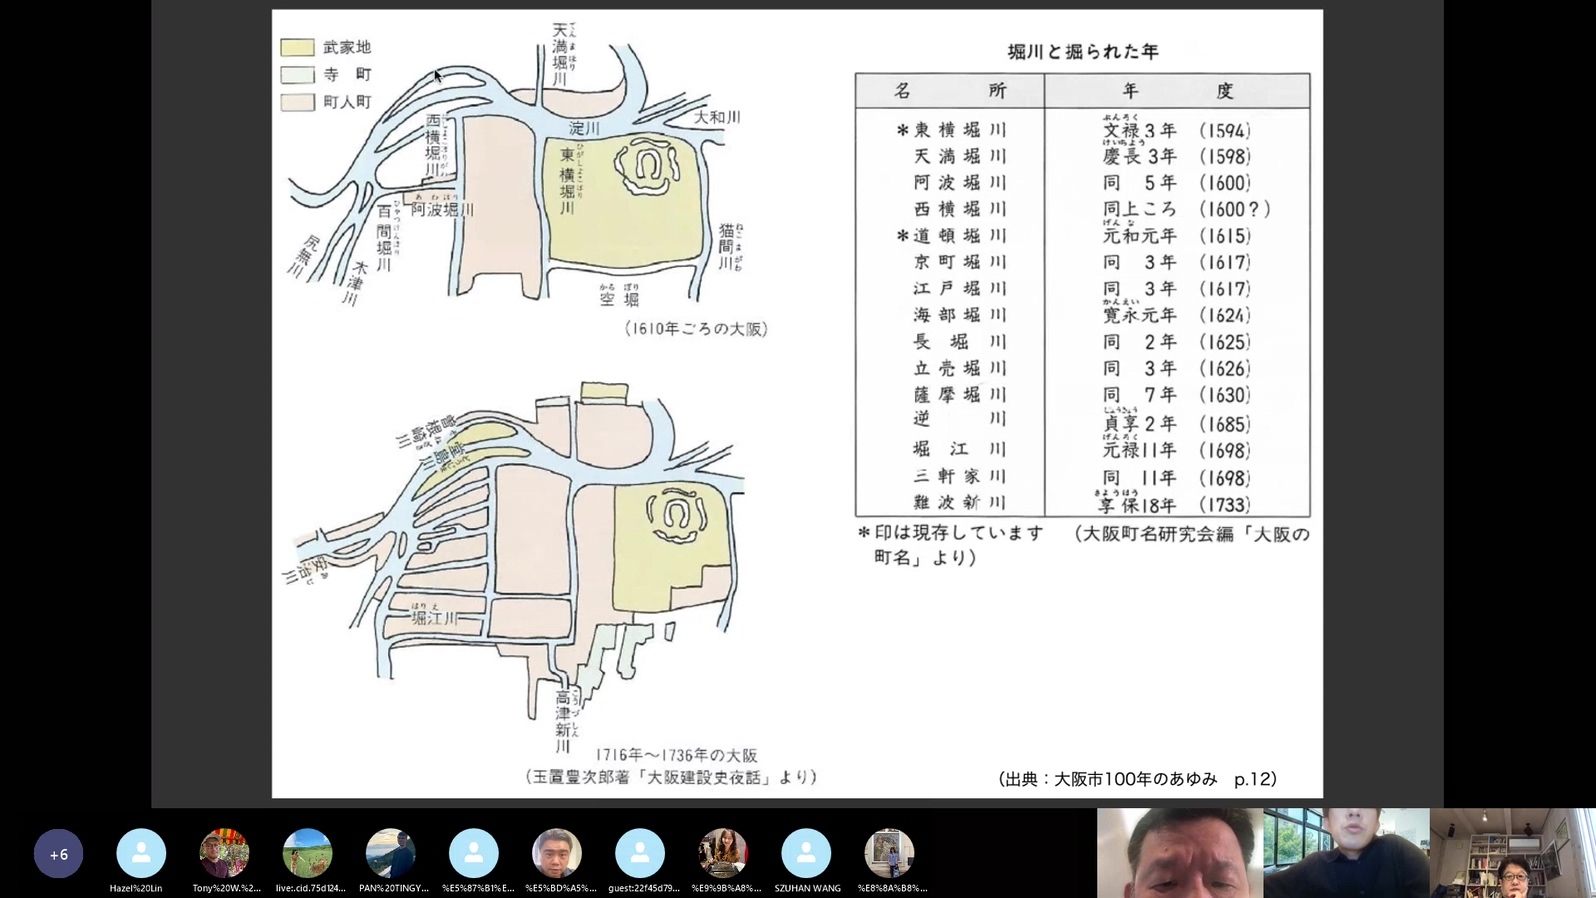
Task: Click the year value (1594)
Action: [x=1225, y=131]
